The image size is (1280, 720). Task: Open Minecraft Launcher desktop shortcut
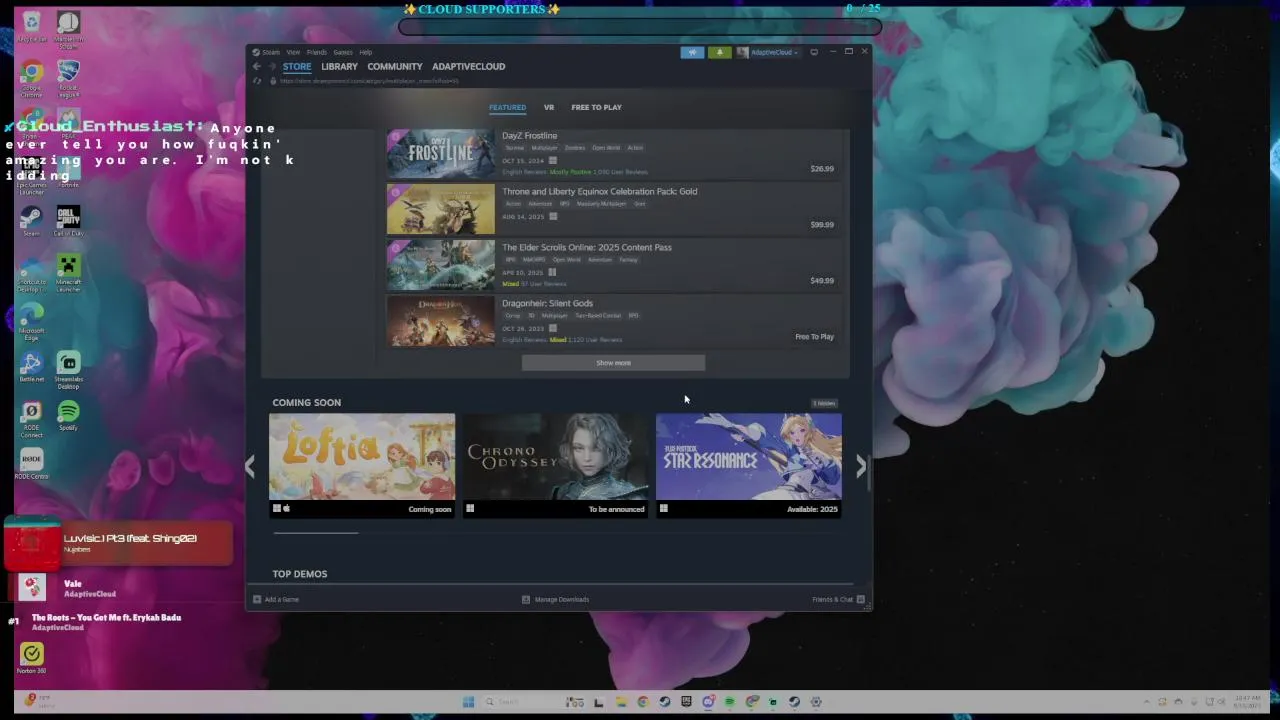click(68, 273)
